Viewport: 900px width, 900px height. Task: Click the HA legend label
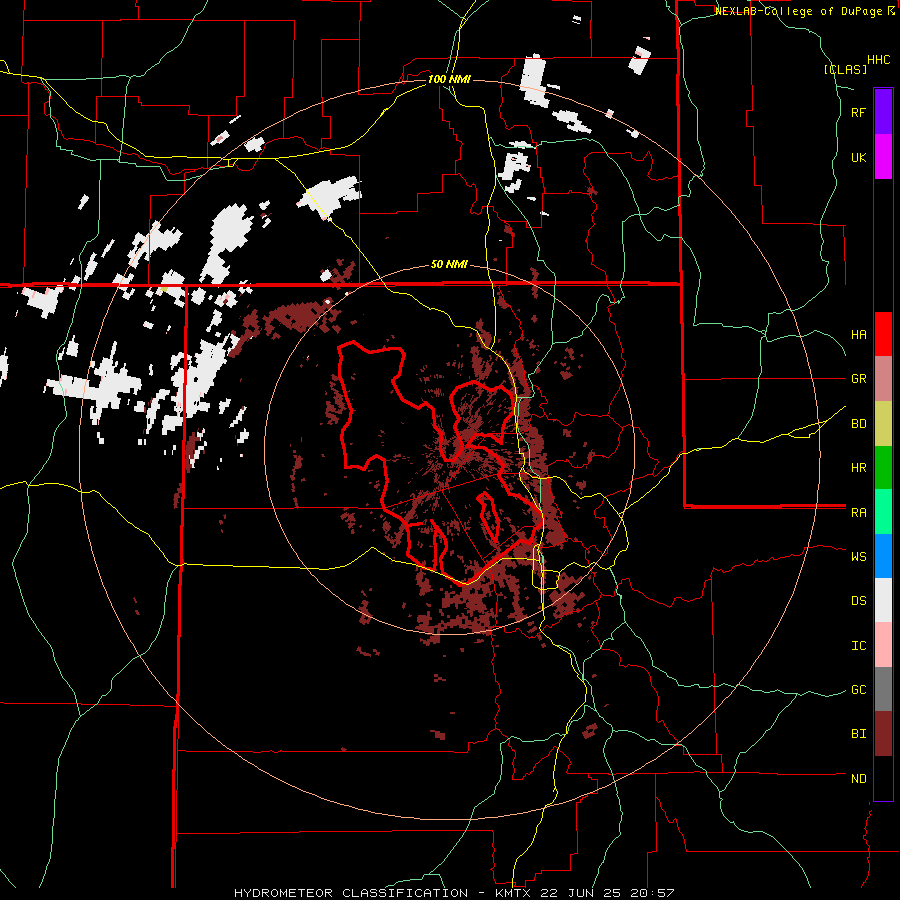tap(859, 335)
